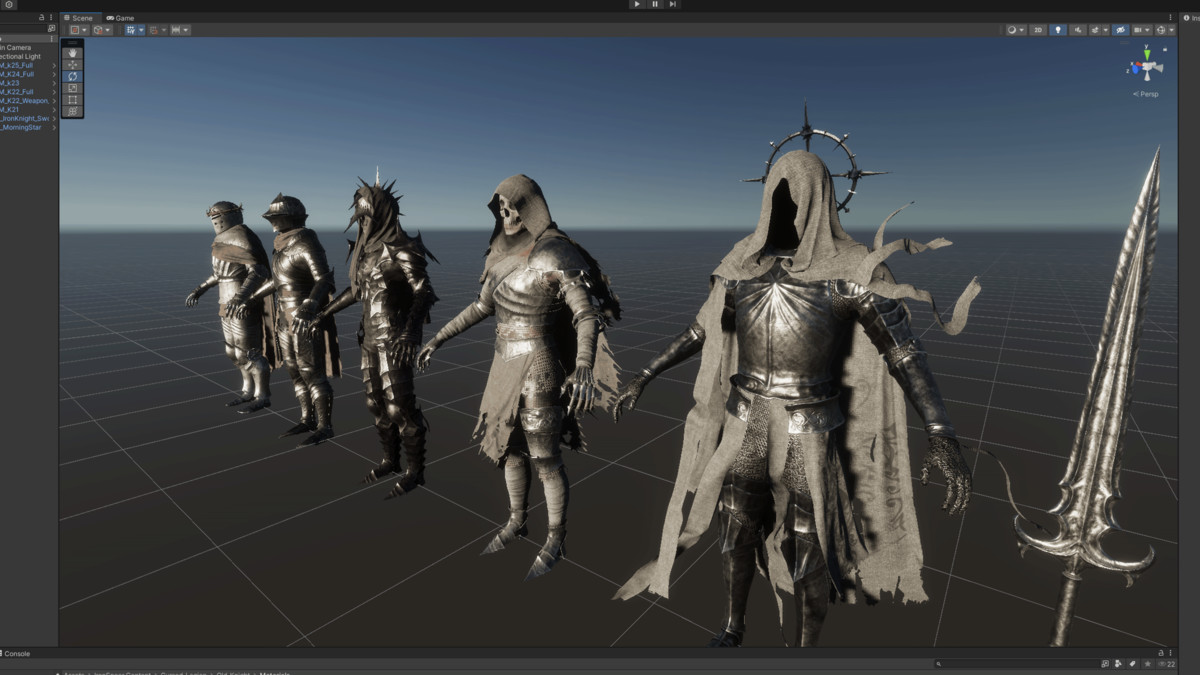Open k25_Full prefab via its arrow
This screenshot has height=675, width=1200.
[x=54, y=66]
